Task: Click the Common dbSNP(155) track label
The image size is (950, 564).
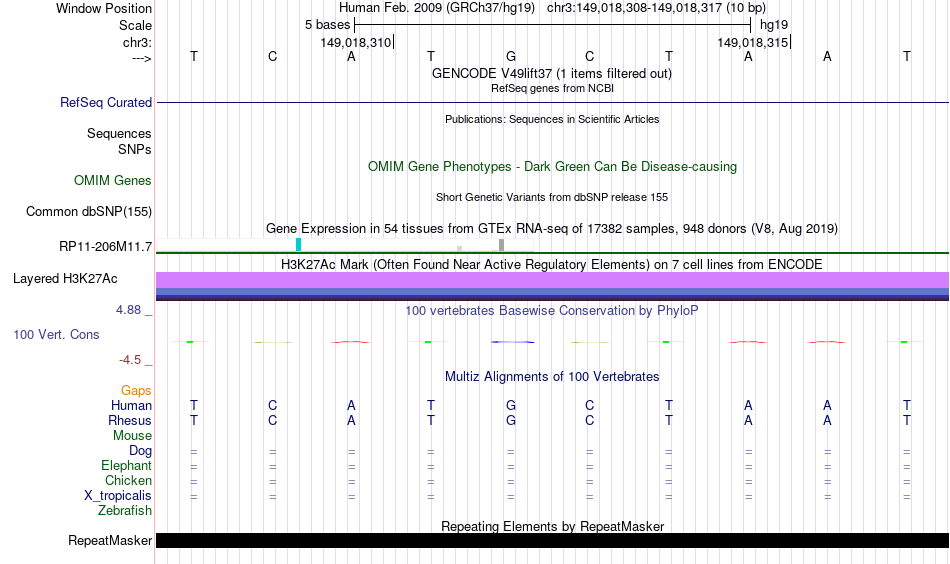Action: point(88,211)
